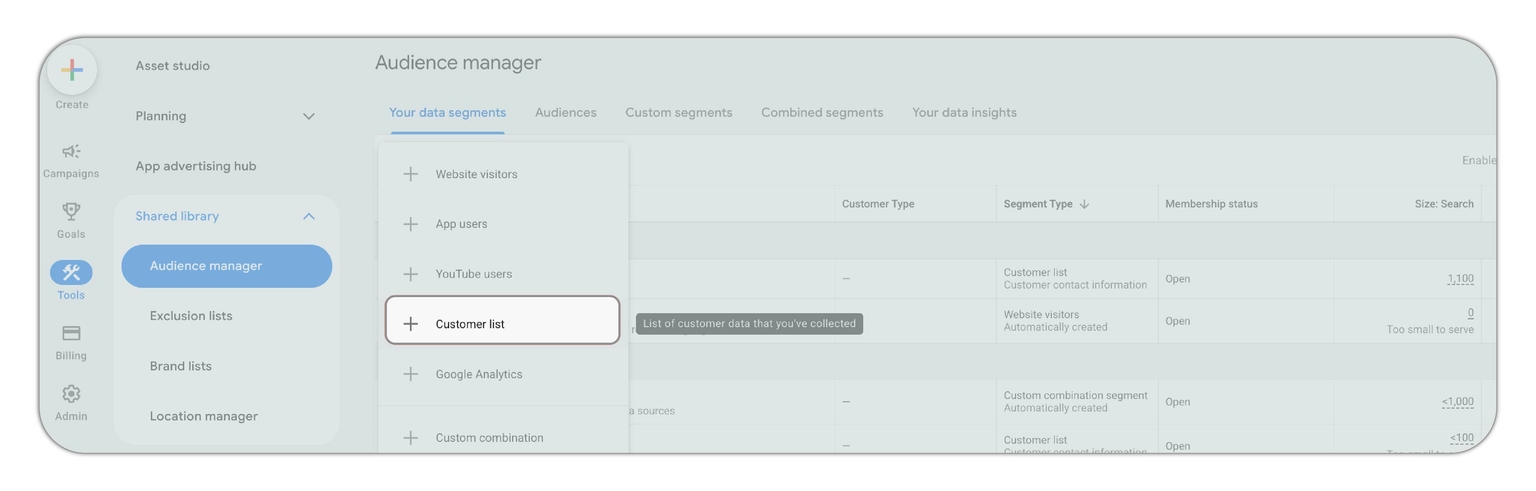Click the Shared library label
The height and width of the screenshot is (491, 1536).
177,216
